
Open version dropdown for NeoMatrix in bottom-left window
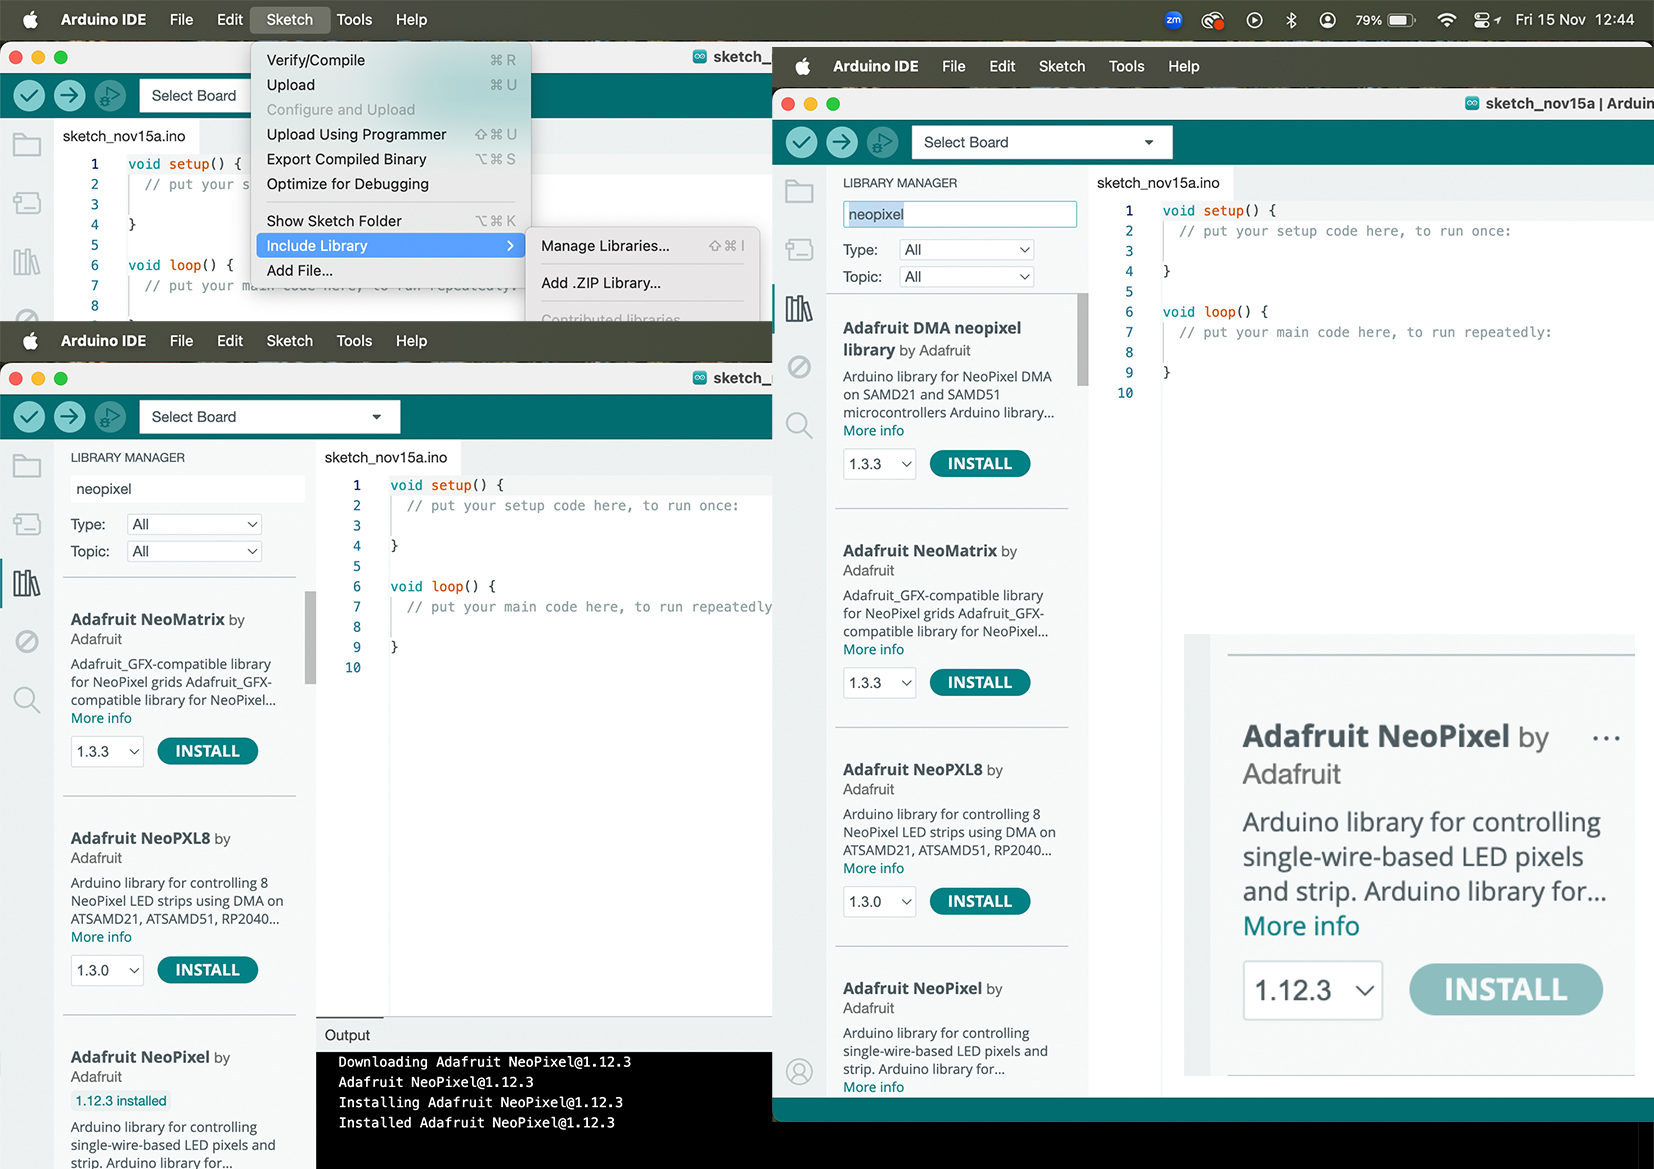pos(108,751)
